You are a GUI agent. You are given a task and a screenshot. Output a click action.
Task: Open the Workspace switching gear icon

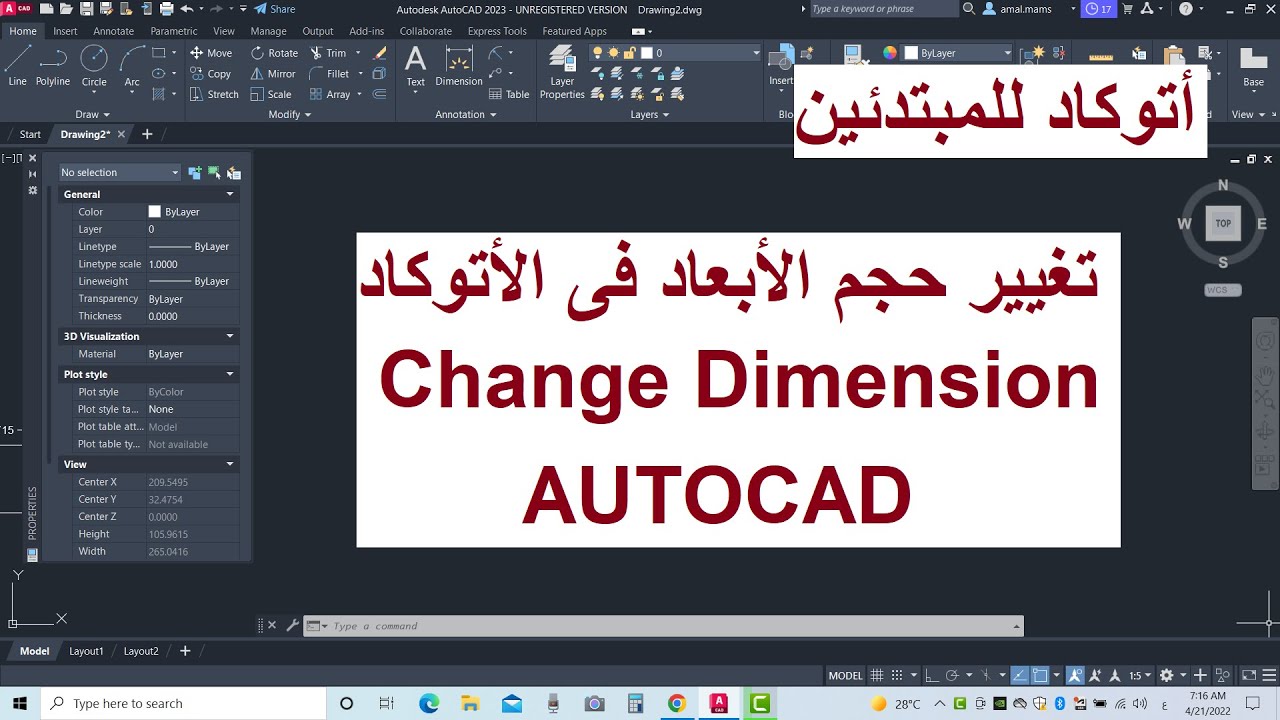pyautogui.click(x=1166, y=676)
